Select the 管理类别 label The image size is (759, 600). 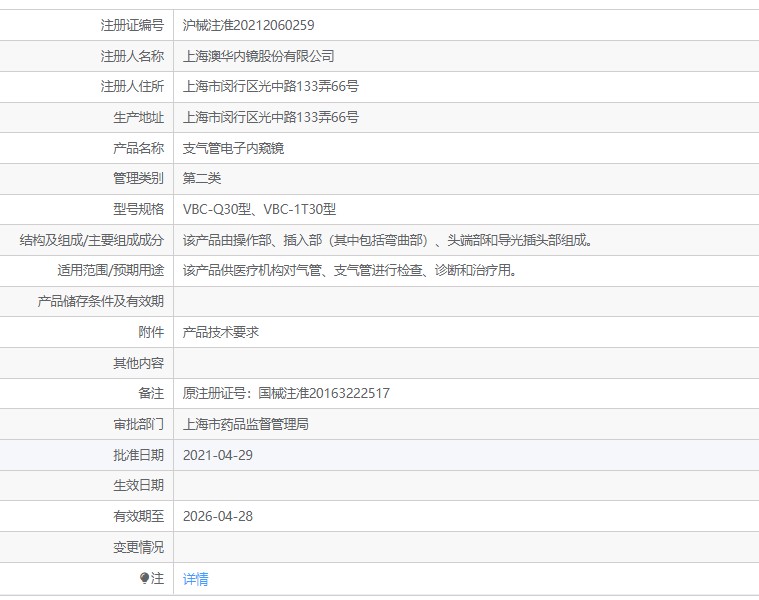(x=138, y=179)
